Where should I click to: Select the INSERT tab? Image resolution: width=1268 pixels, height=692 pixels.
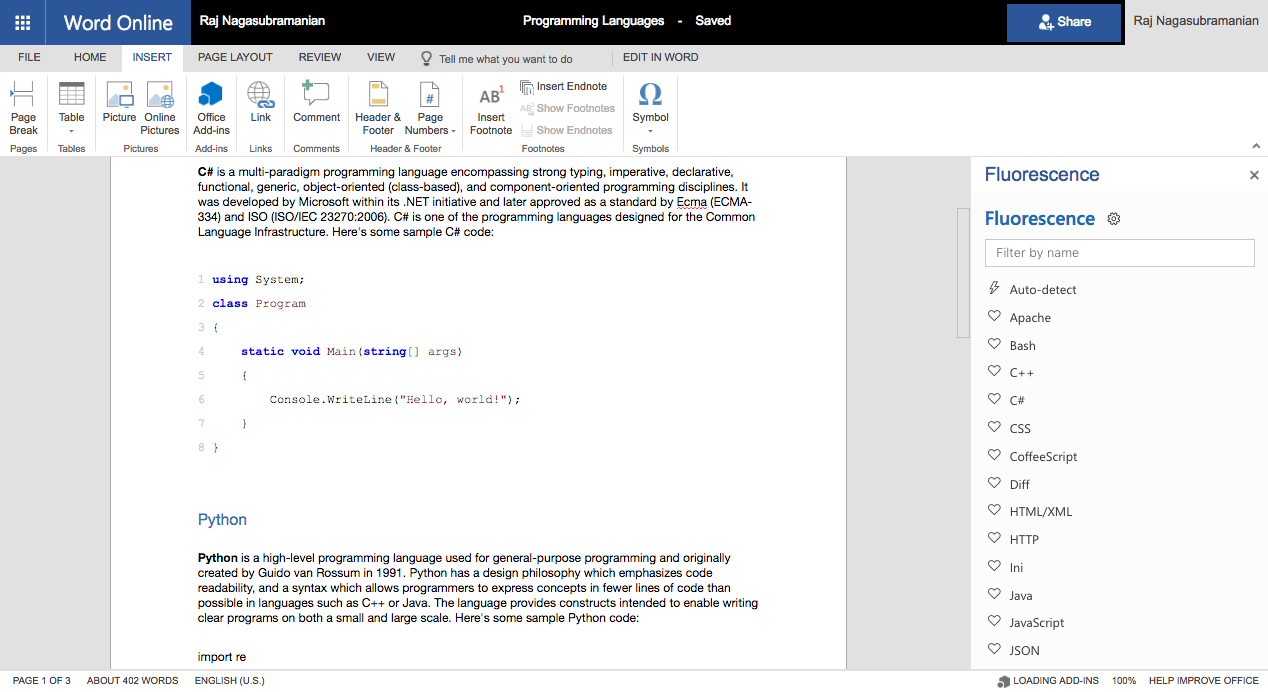pyautogui.click(x=152, y=57)
